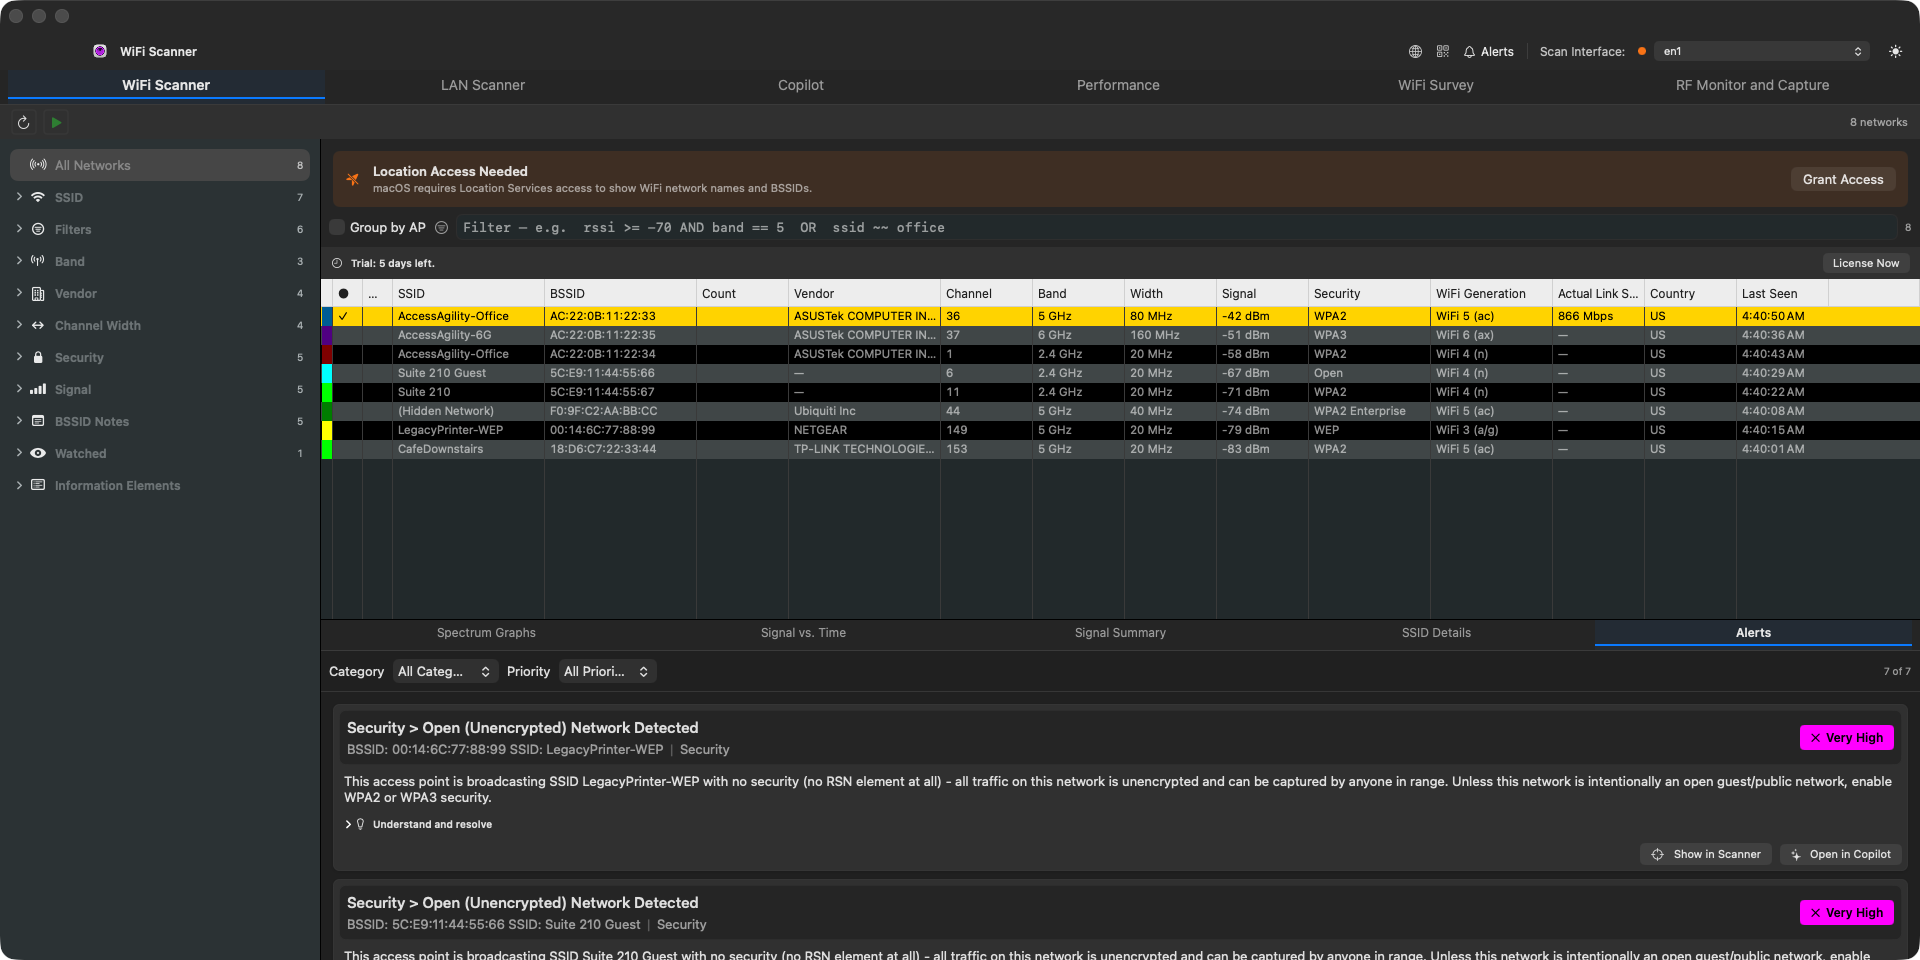Select the (Hidden Network) row
This screenshot has width=1920, height=960.
click(x=1120, y=411)
